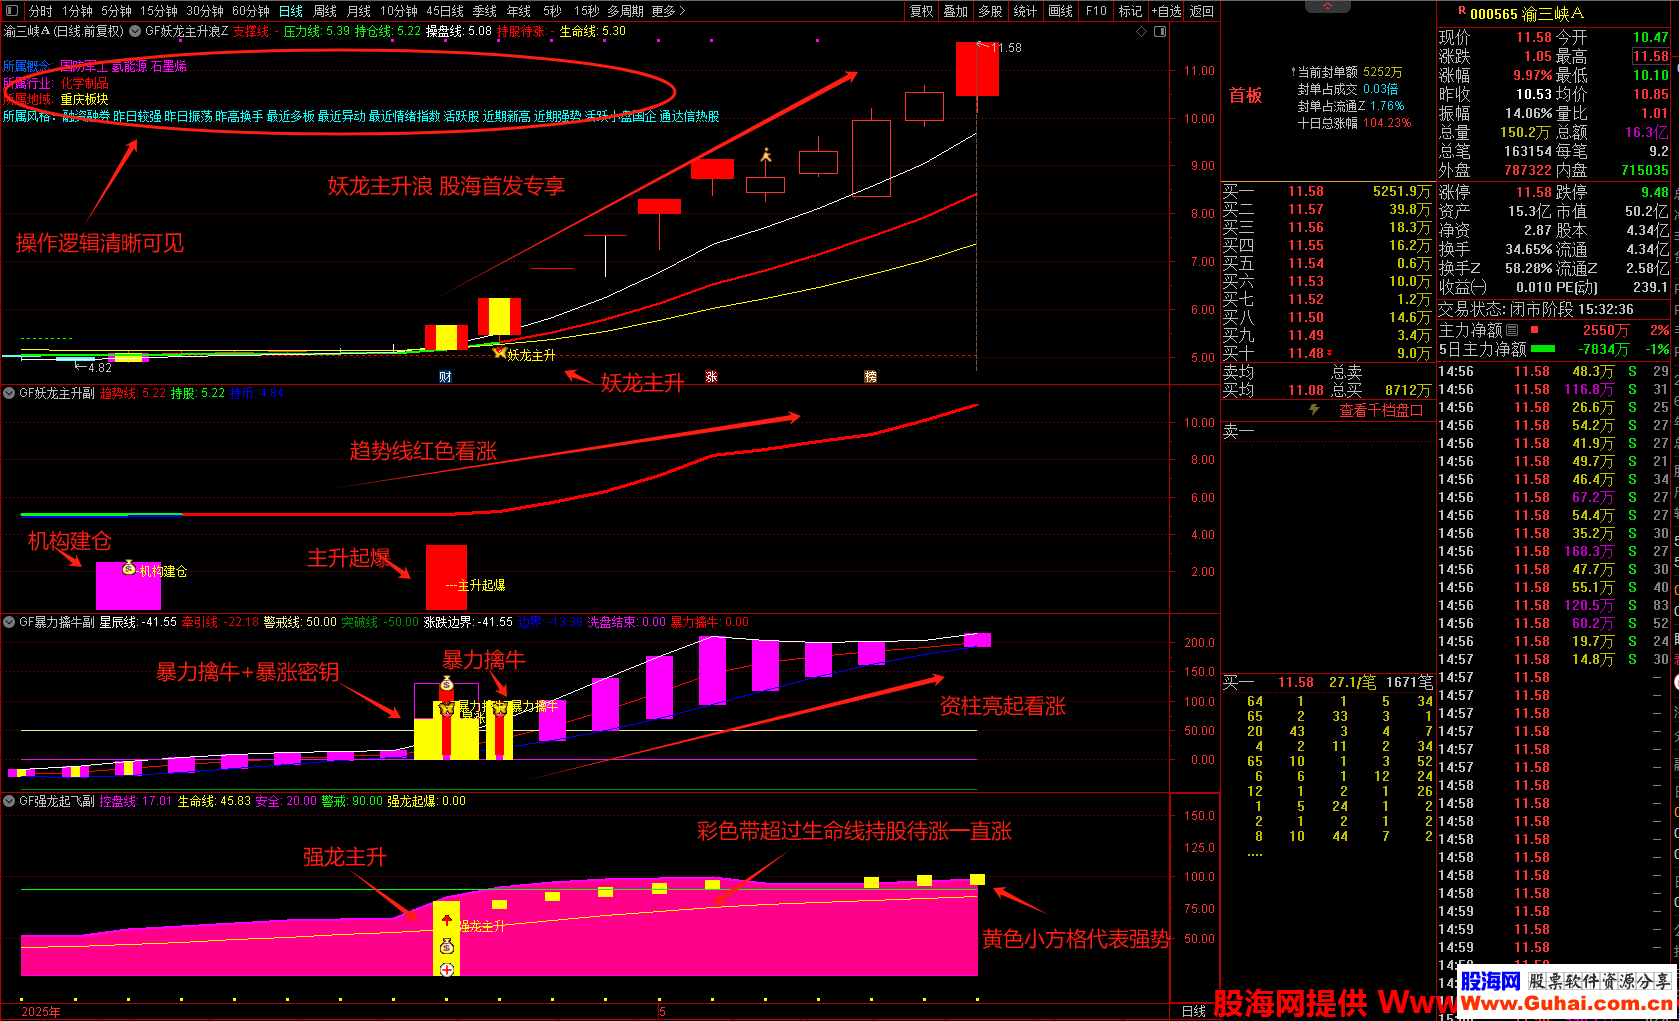Click the red up-arrow icon in 强龙主升 bar
Image resolution: width=1679 pixels, height=1021 pixels.
pos(447,921)
